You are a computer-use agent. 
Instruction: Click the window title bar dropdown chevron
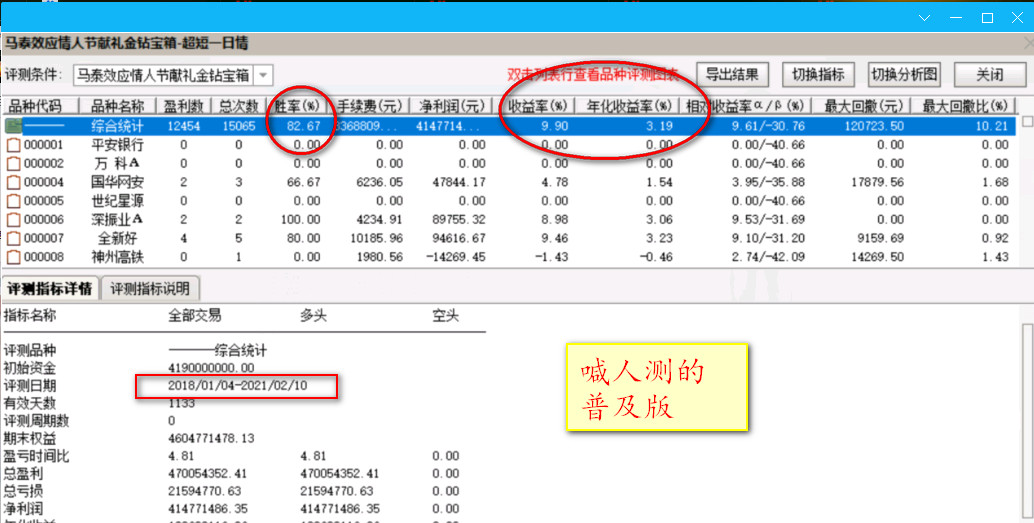[x=925, y=18]
